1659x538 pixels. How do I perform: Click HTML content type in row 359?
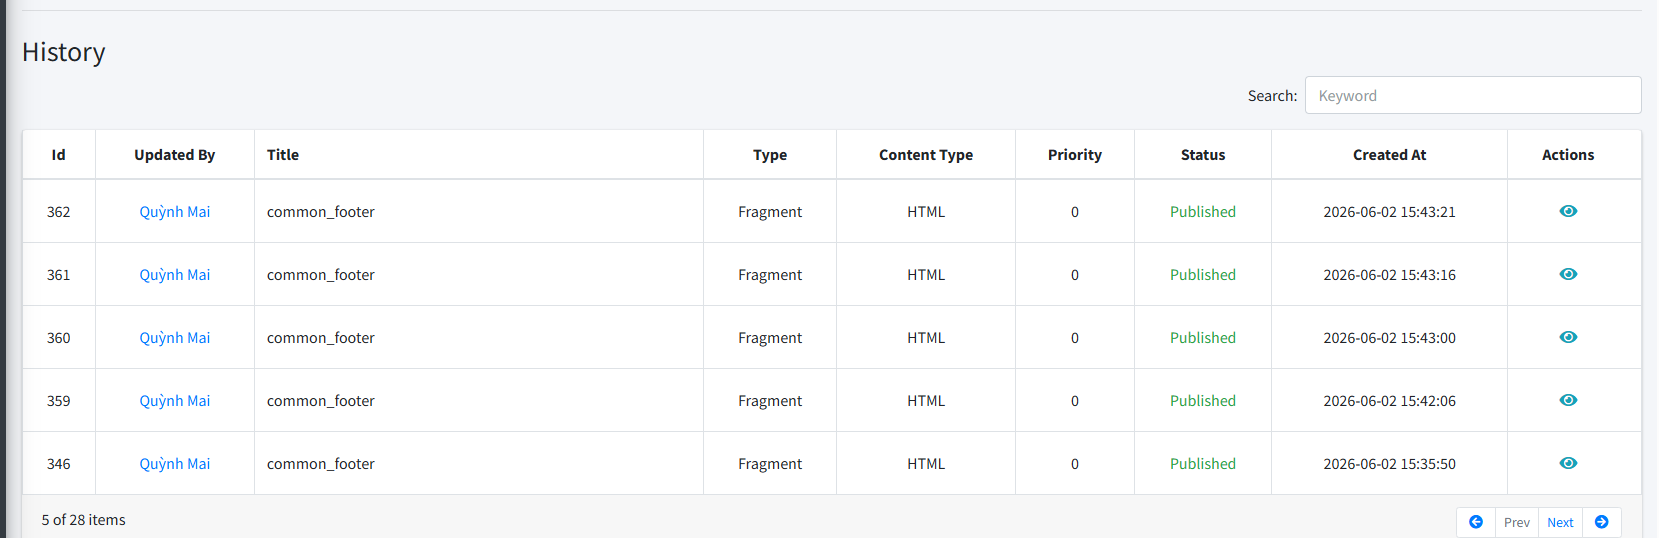tap(926, 401)
